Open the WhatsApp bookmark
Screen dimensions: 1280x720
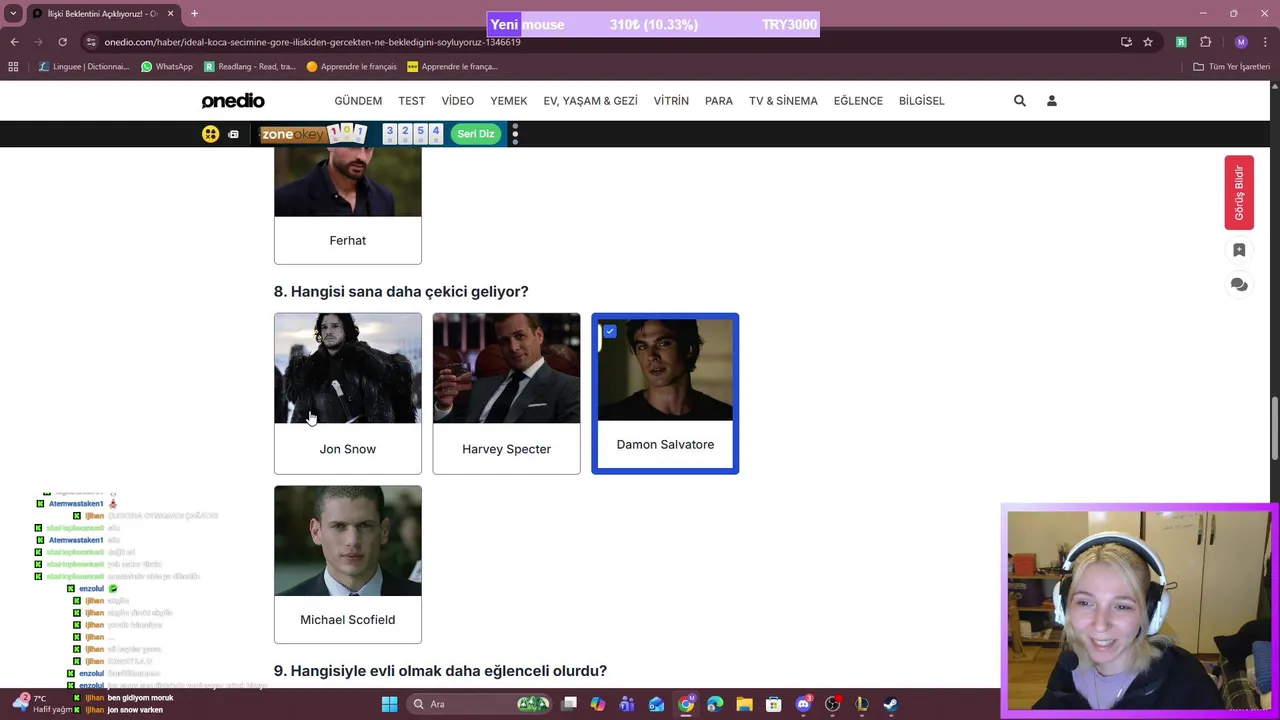(167, 67)
